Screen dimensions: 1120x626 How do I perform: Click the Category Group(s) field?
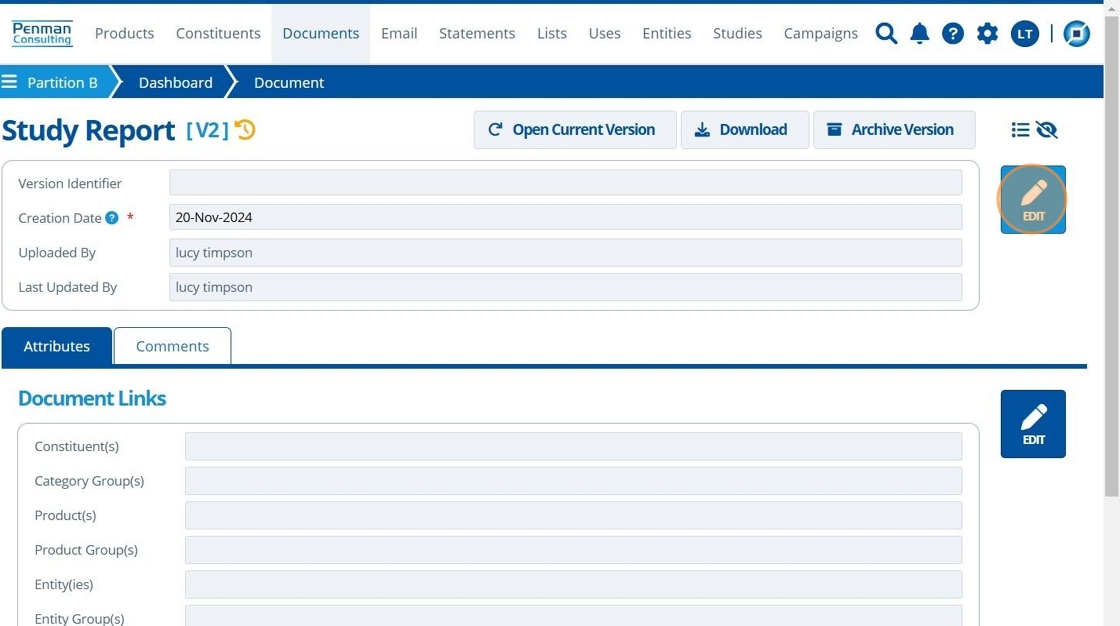coord(573,481)
